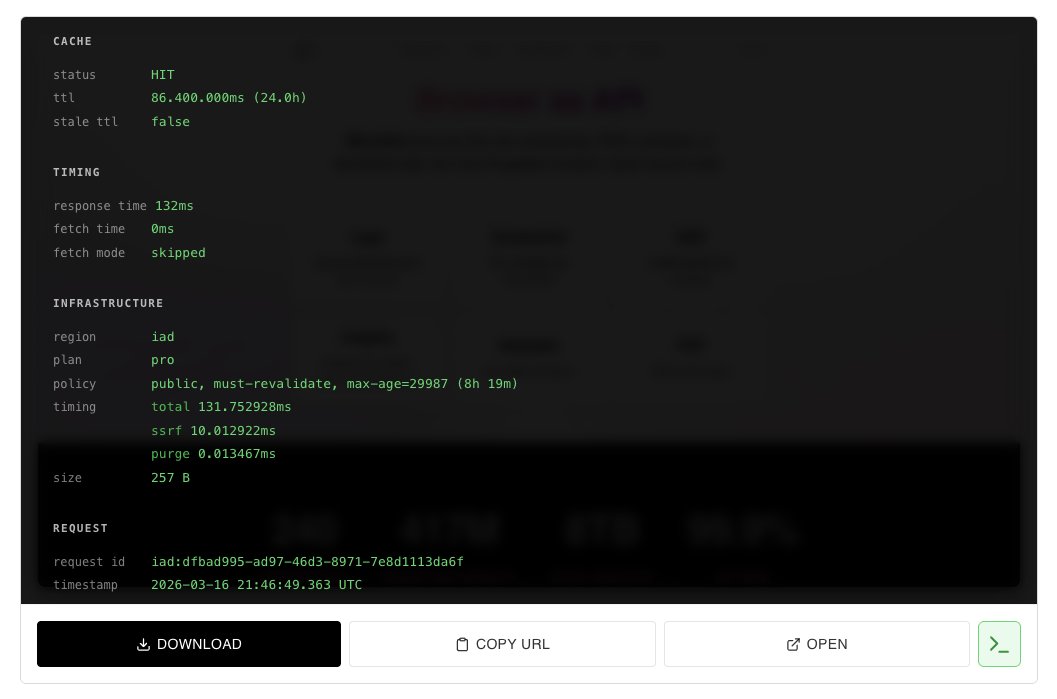1057x699 pixels.
Task: Select the total timing 131.752928ms
Action: click(x=221, y=406)
